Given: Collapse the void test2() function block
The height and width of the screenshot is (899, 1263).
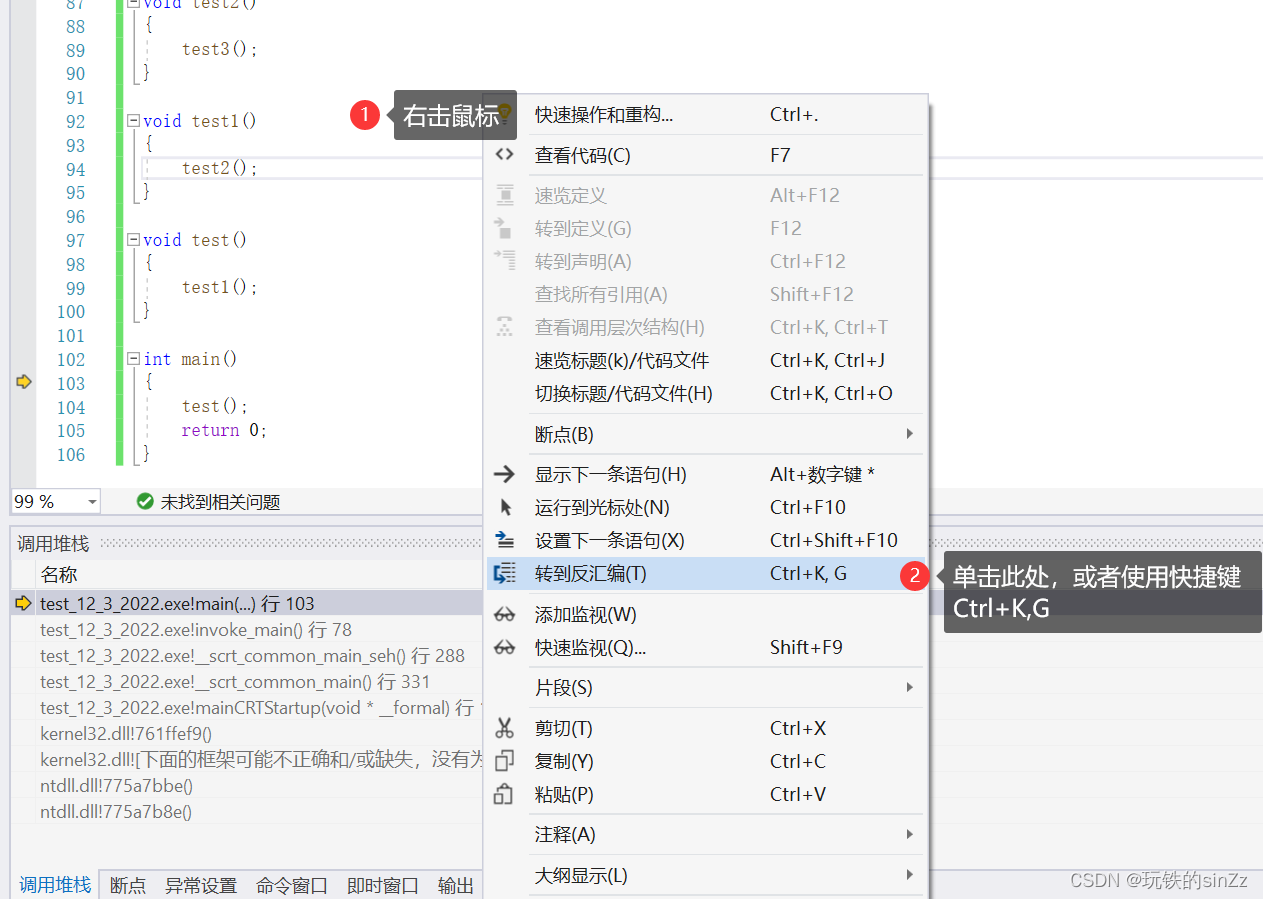Looking at the screenshot, I should tap(134, 3).
